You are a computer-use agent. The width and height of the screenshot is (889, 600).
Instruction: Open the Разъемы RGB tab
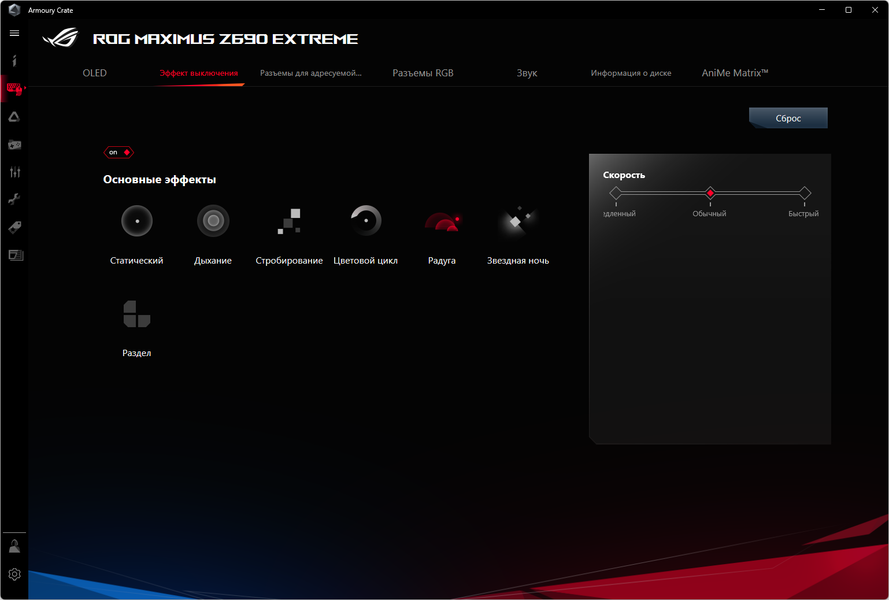tap(423, 73)
